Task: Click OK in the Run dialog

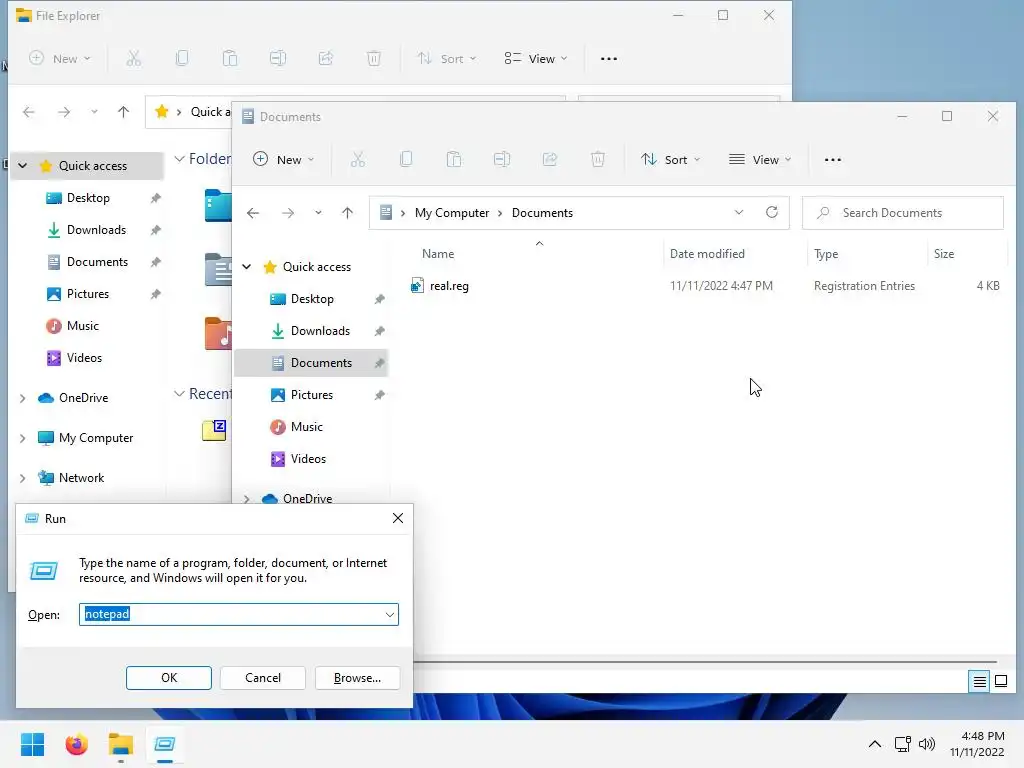Action: pos(168,678)
